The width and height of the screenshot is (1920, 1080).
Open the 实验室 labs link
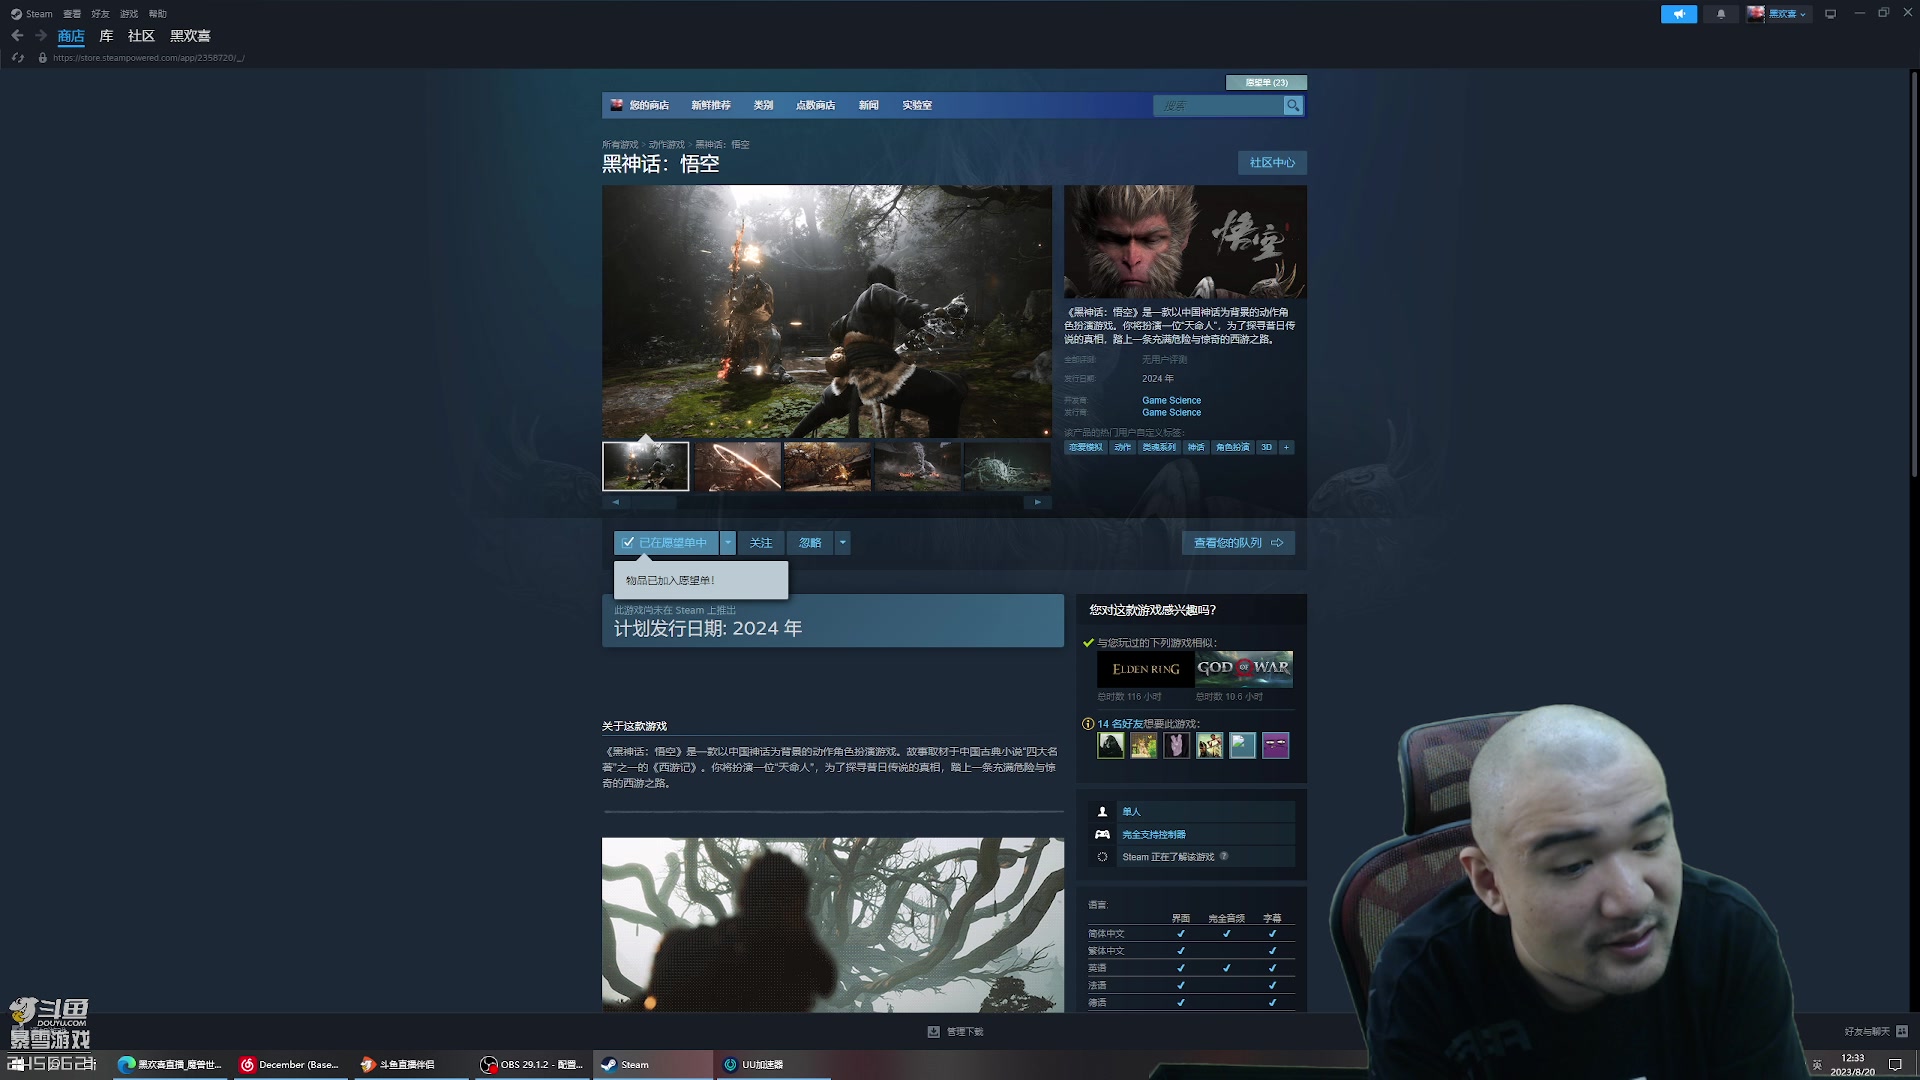(917, 105)
